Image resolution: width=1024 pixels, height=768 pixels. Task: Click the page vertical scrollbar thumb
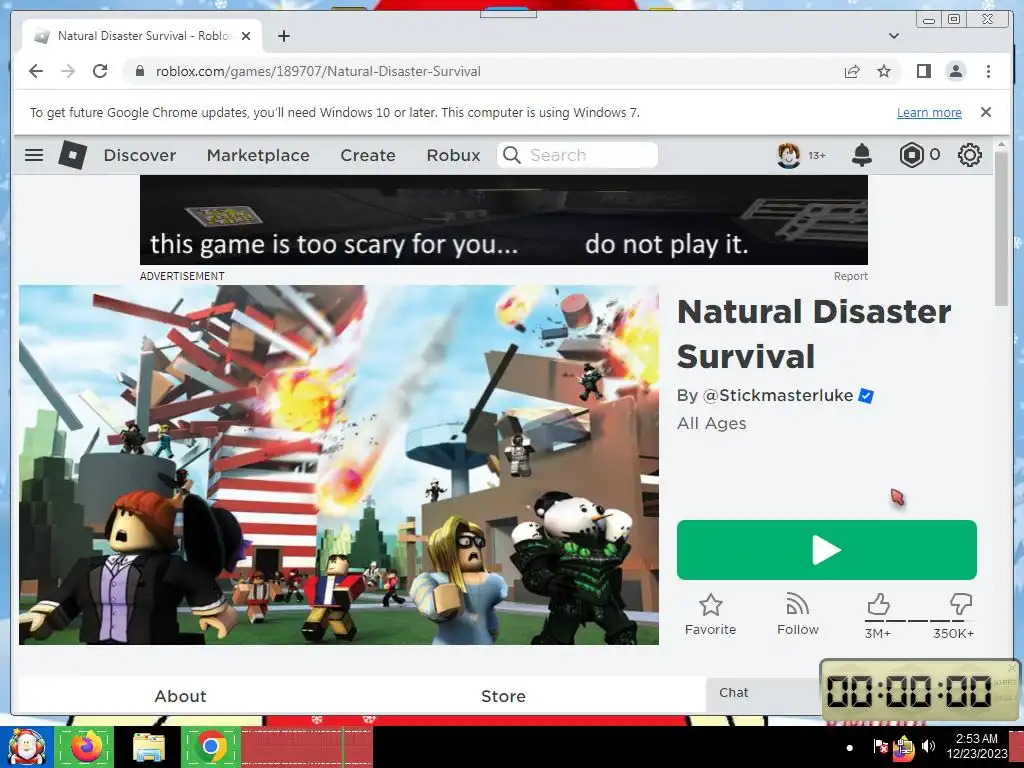(1002, 227)
